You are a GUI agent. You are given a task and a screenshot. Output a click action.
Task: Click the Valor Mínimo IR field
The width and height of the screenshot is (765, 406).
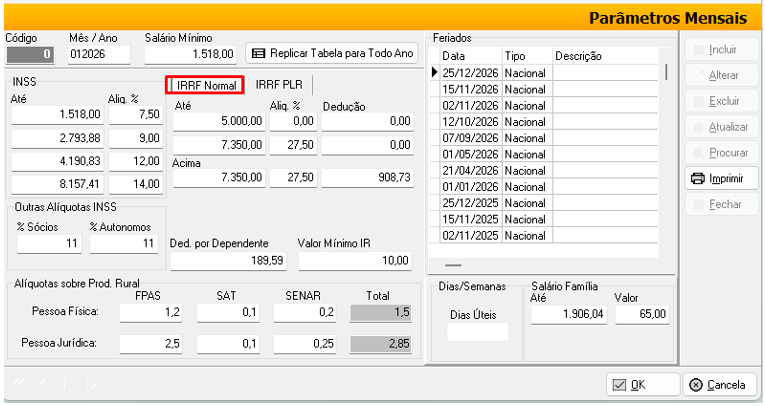pyautogui.click(x=354, y=260)
